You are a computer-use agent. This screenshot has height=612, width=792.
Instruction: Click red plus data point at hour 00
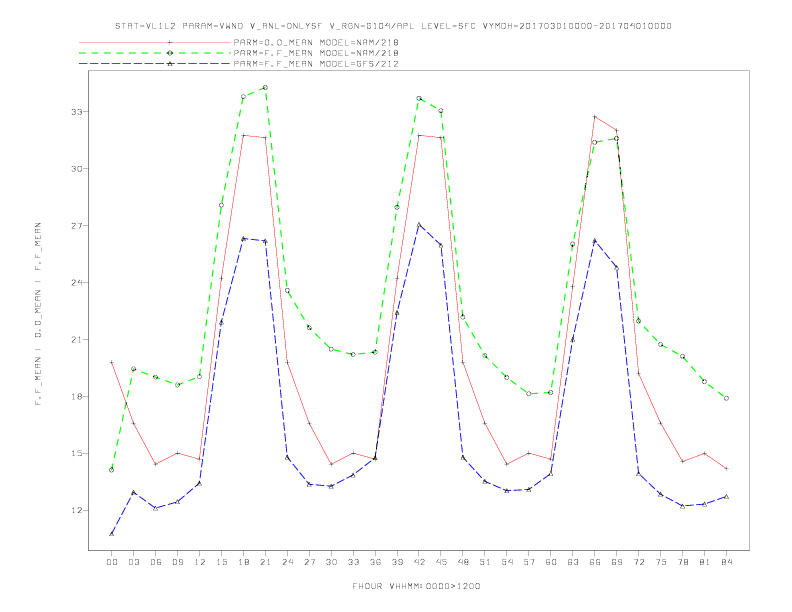point(112,363)
